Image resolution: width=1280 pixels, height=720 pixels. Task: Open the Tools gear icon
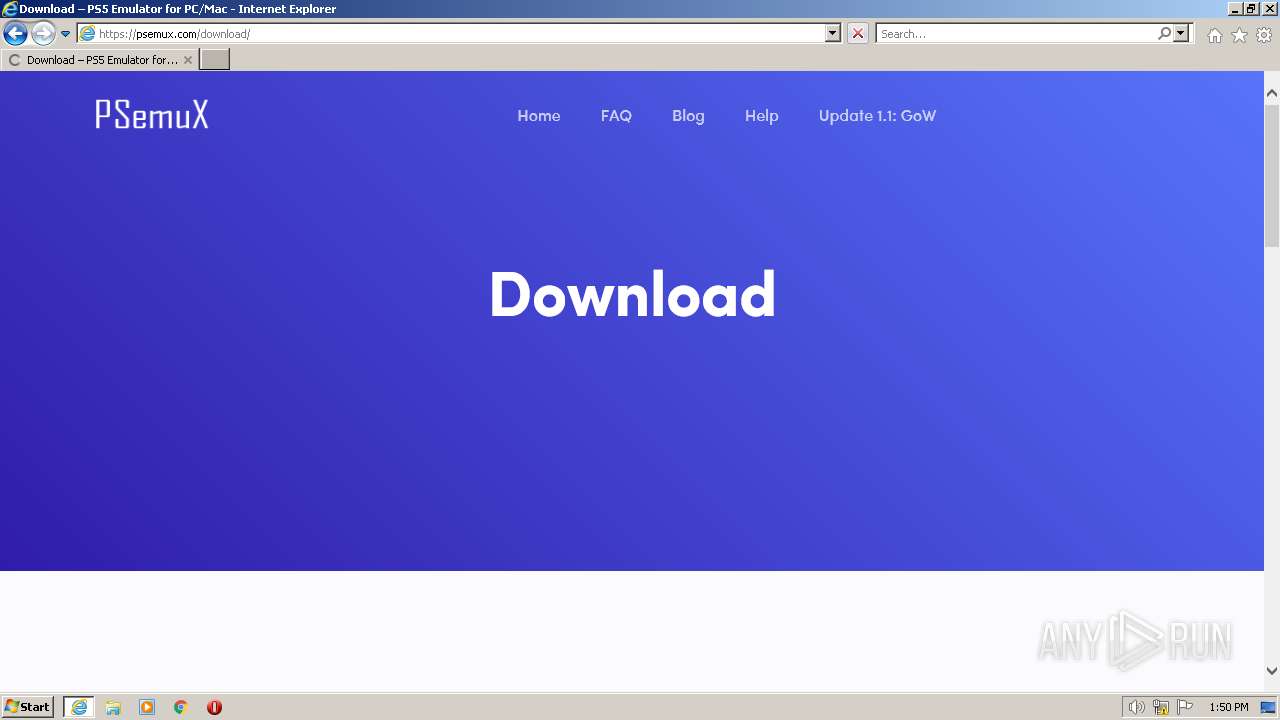pos(1264,35)
